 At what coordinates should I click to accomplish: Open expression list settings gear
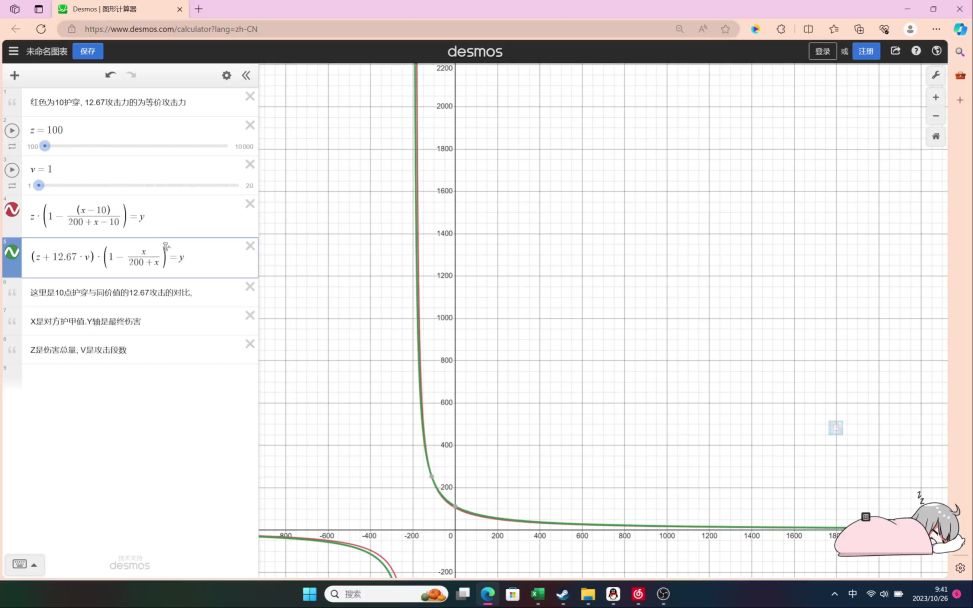tap(226, 75)
